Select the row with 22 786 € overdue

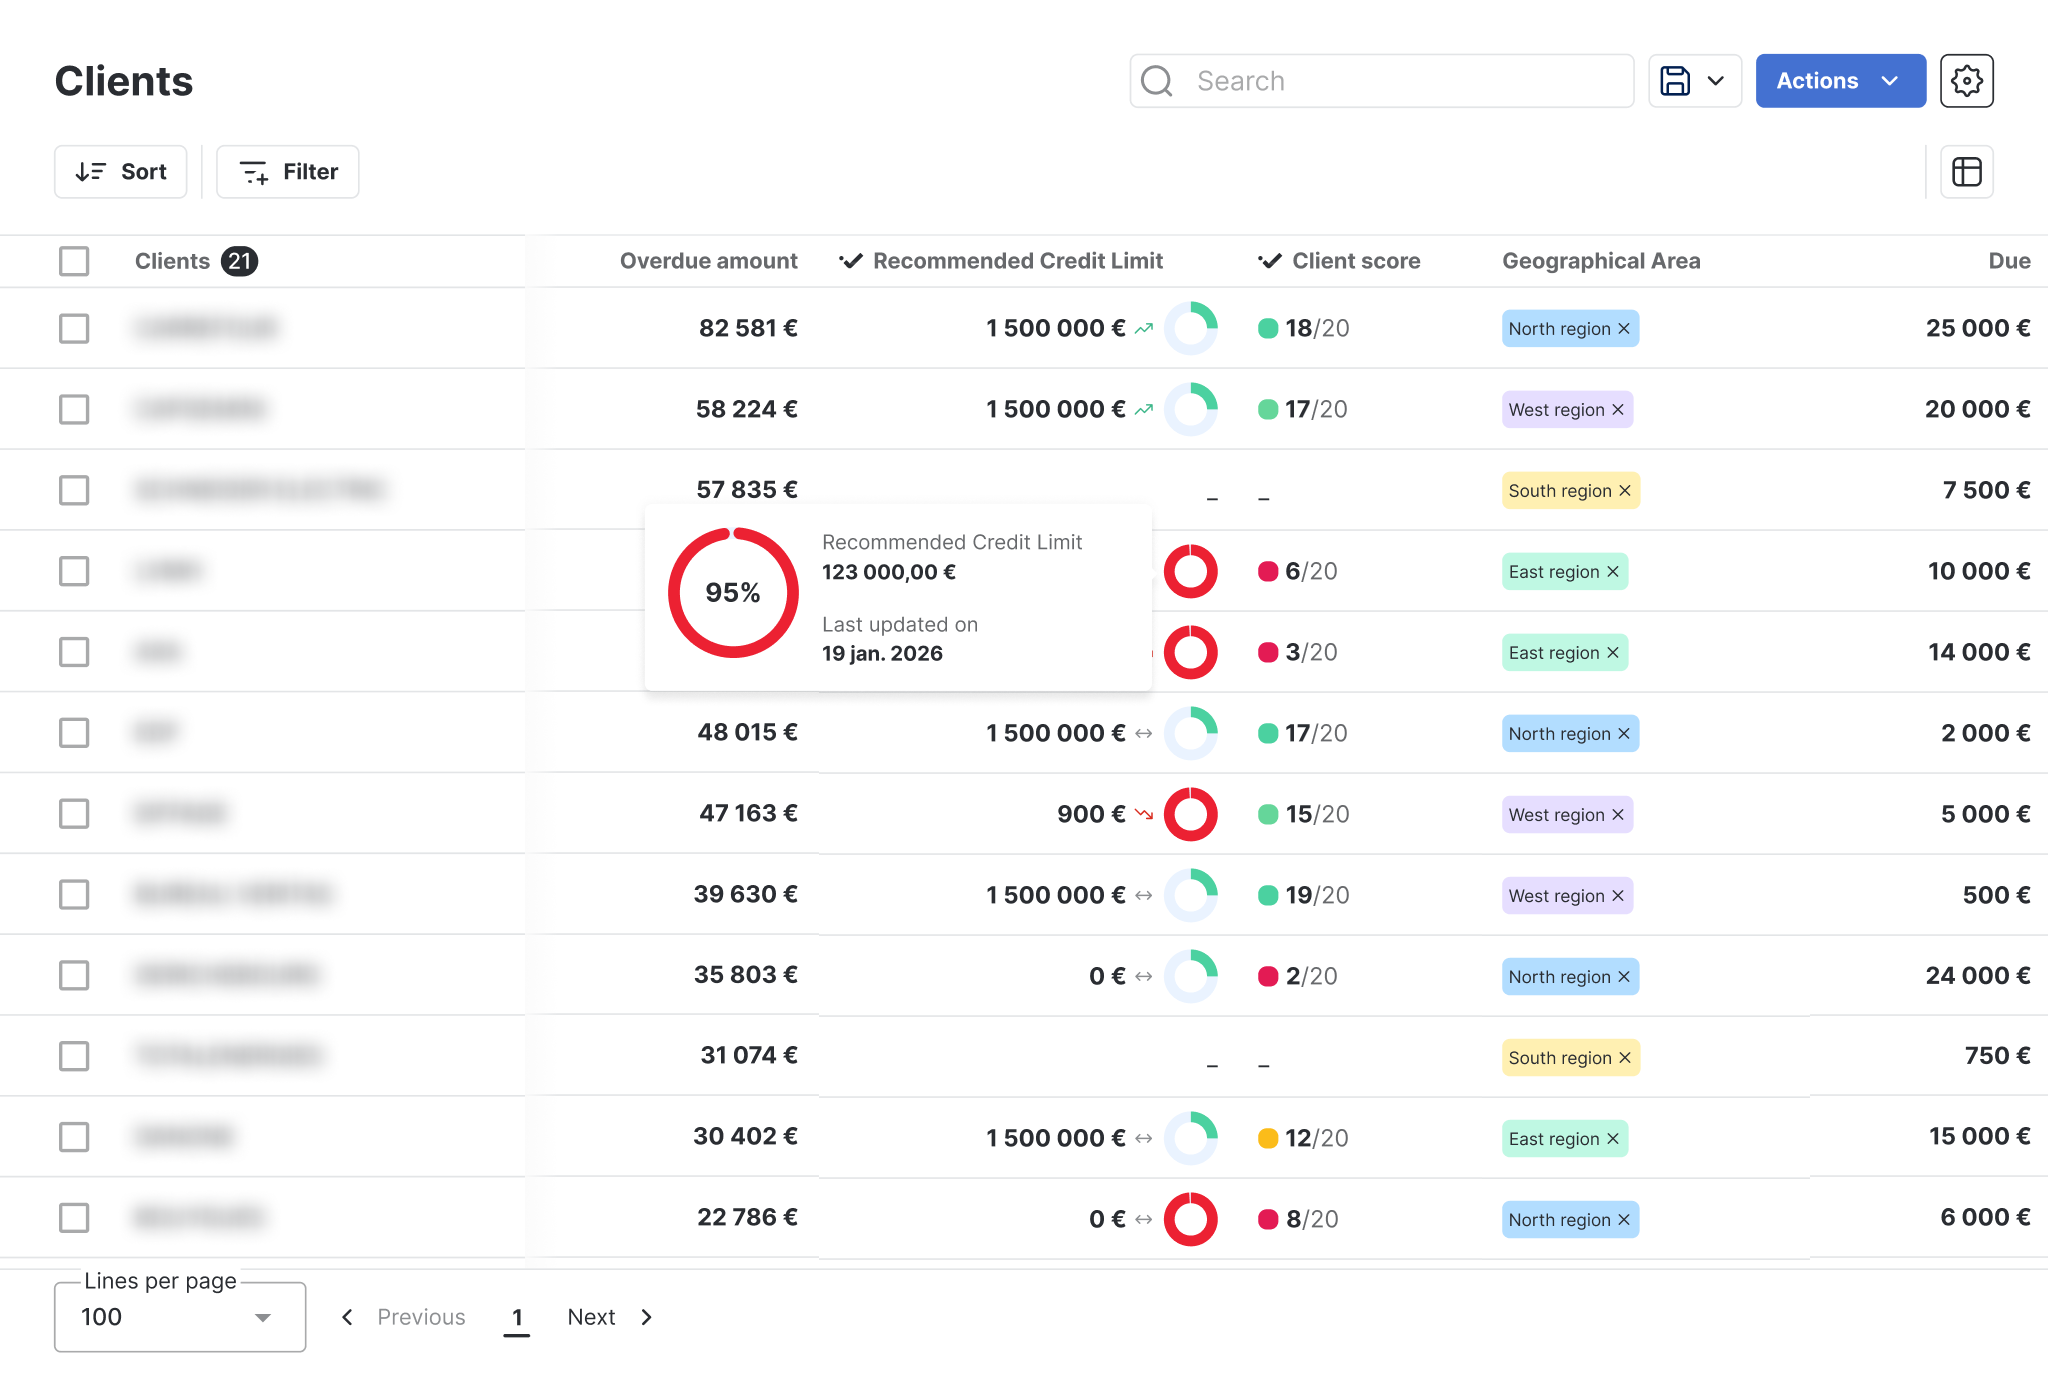tap(74, 1218)
